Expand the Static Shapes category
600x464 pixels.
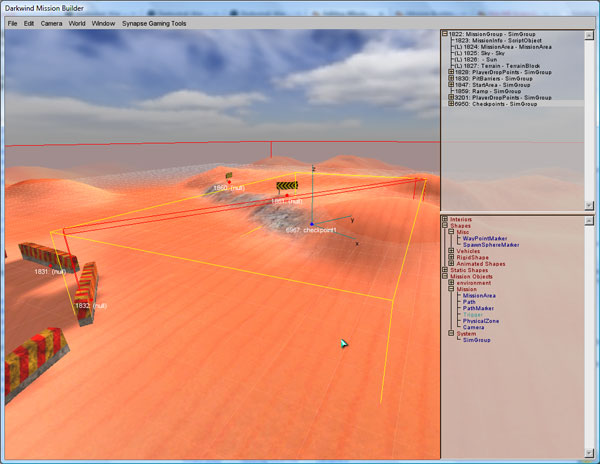tap(445, 270)
